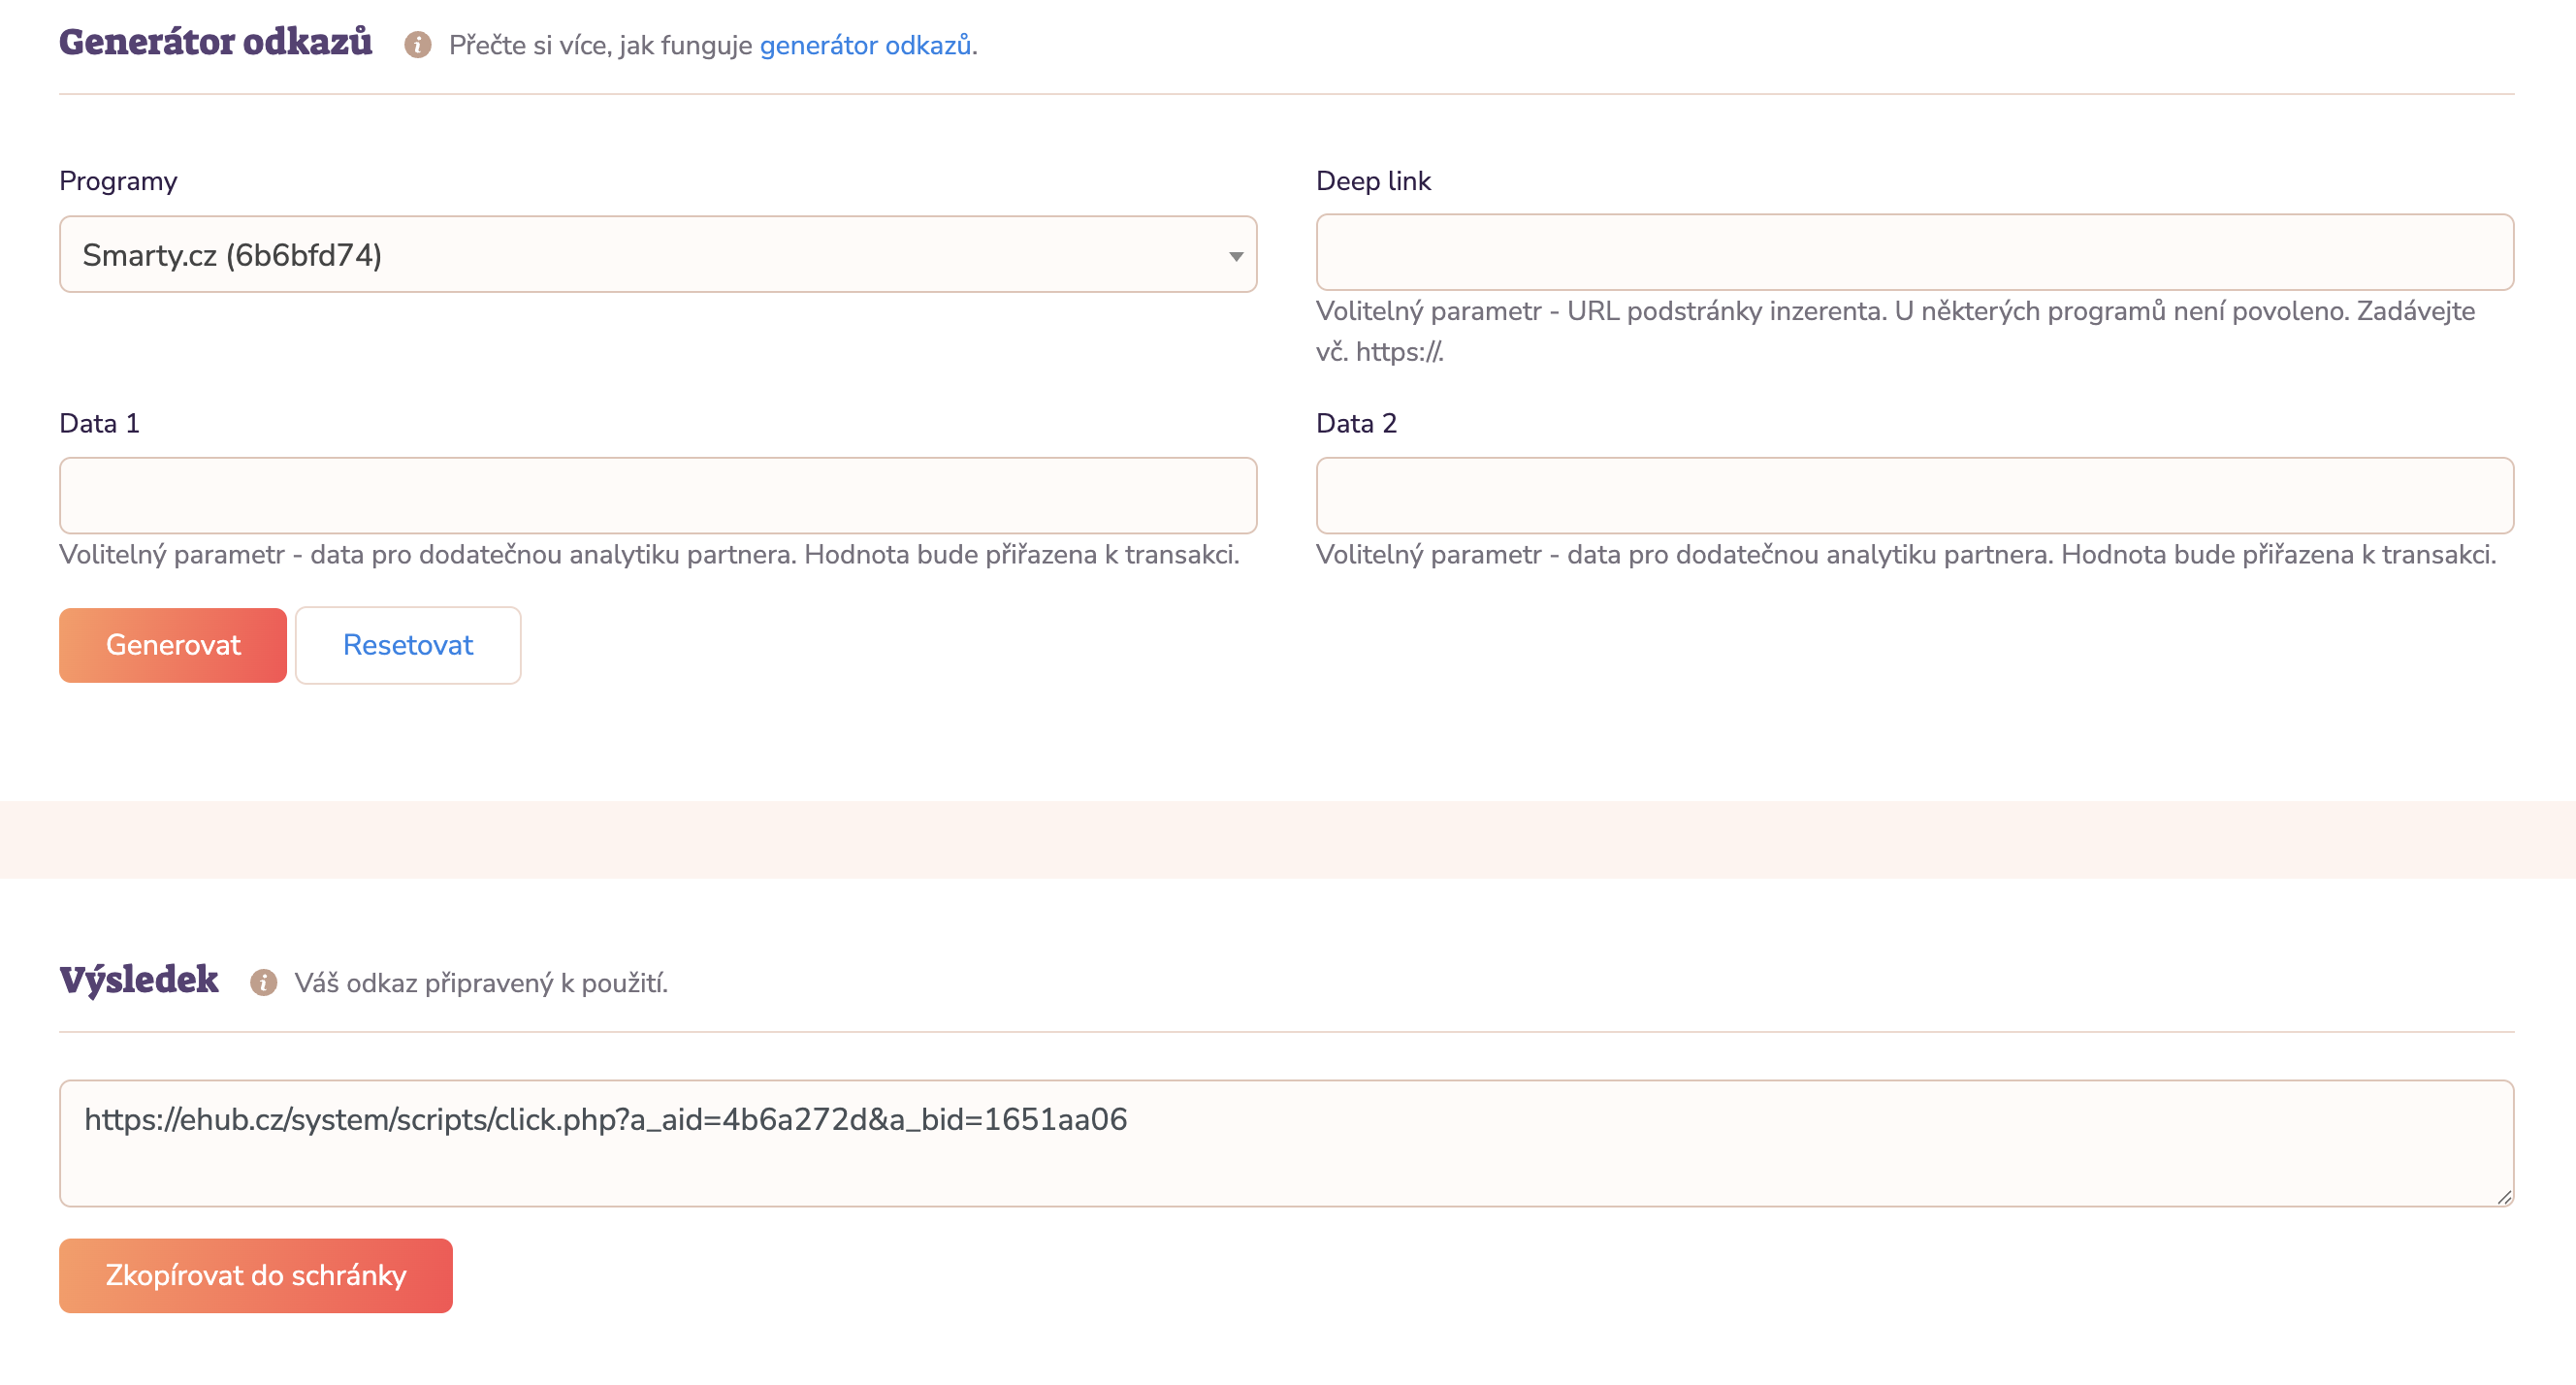Click the result textarea resize handle
The image size is (2576, 1385).
(x=2503, y=1196)
